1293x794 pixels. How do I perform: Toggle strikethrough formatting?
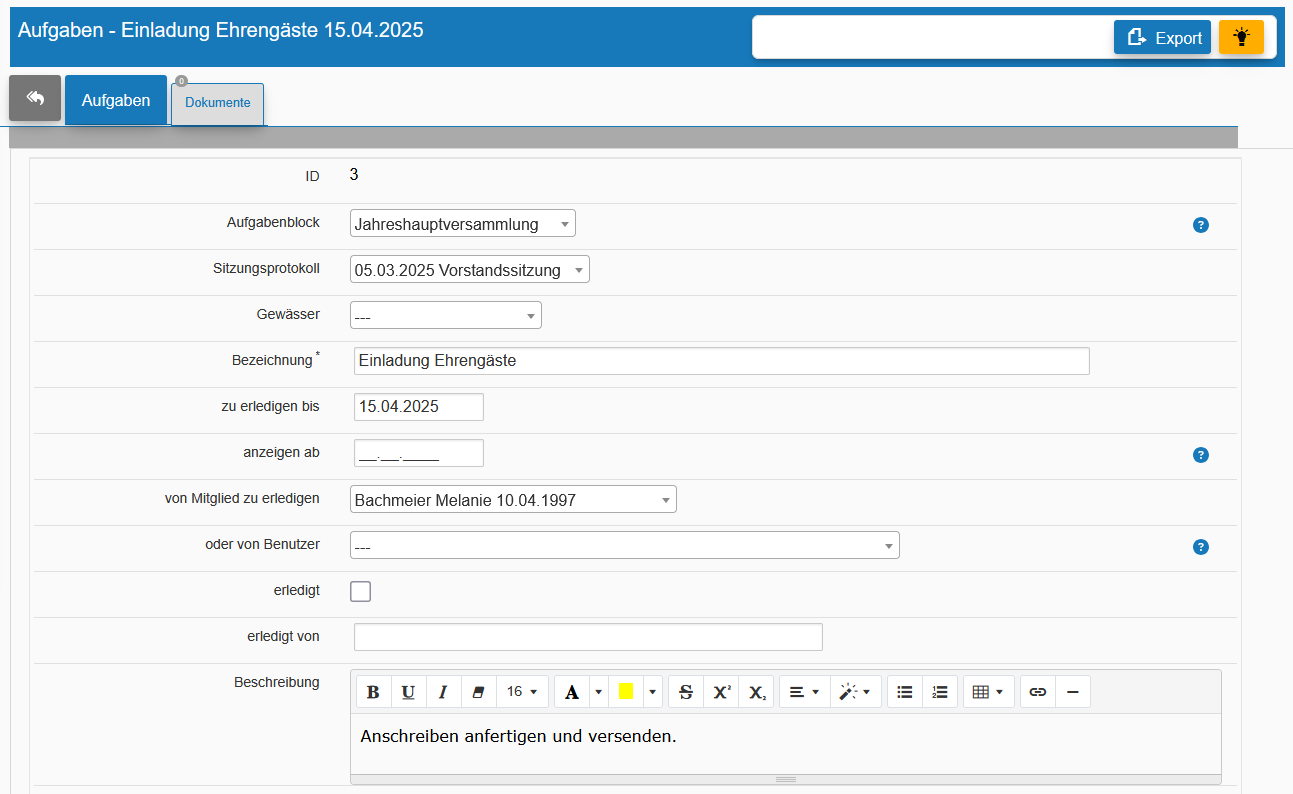[686, 692]
